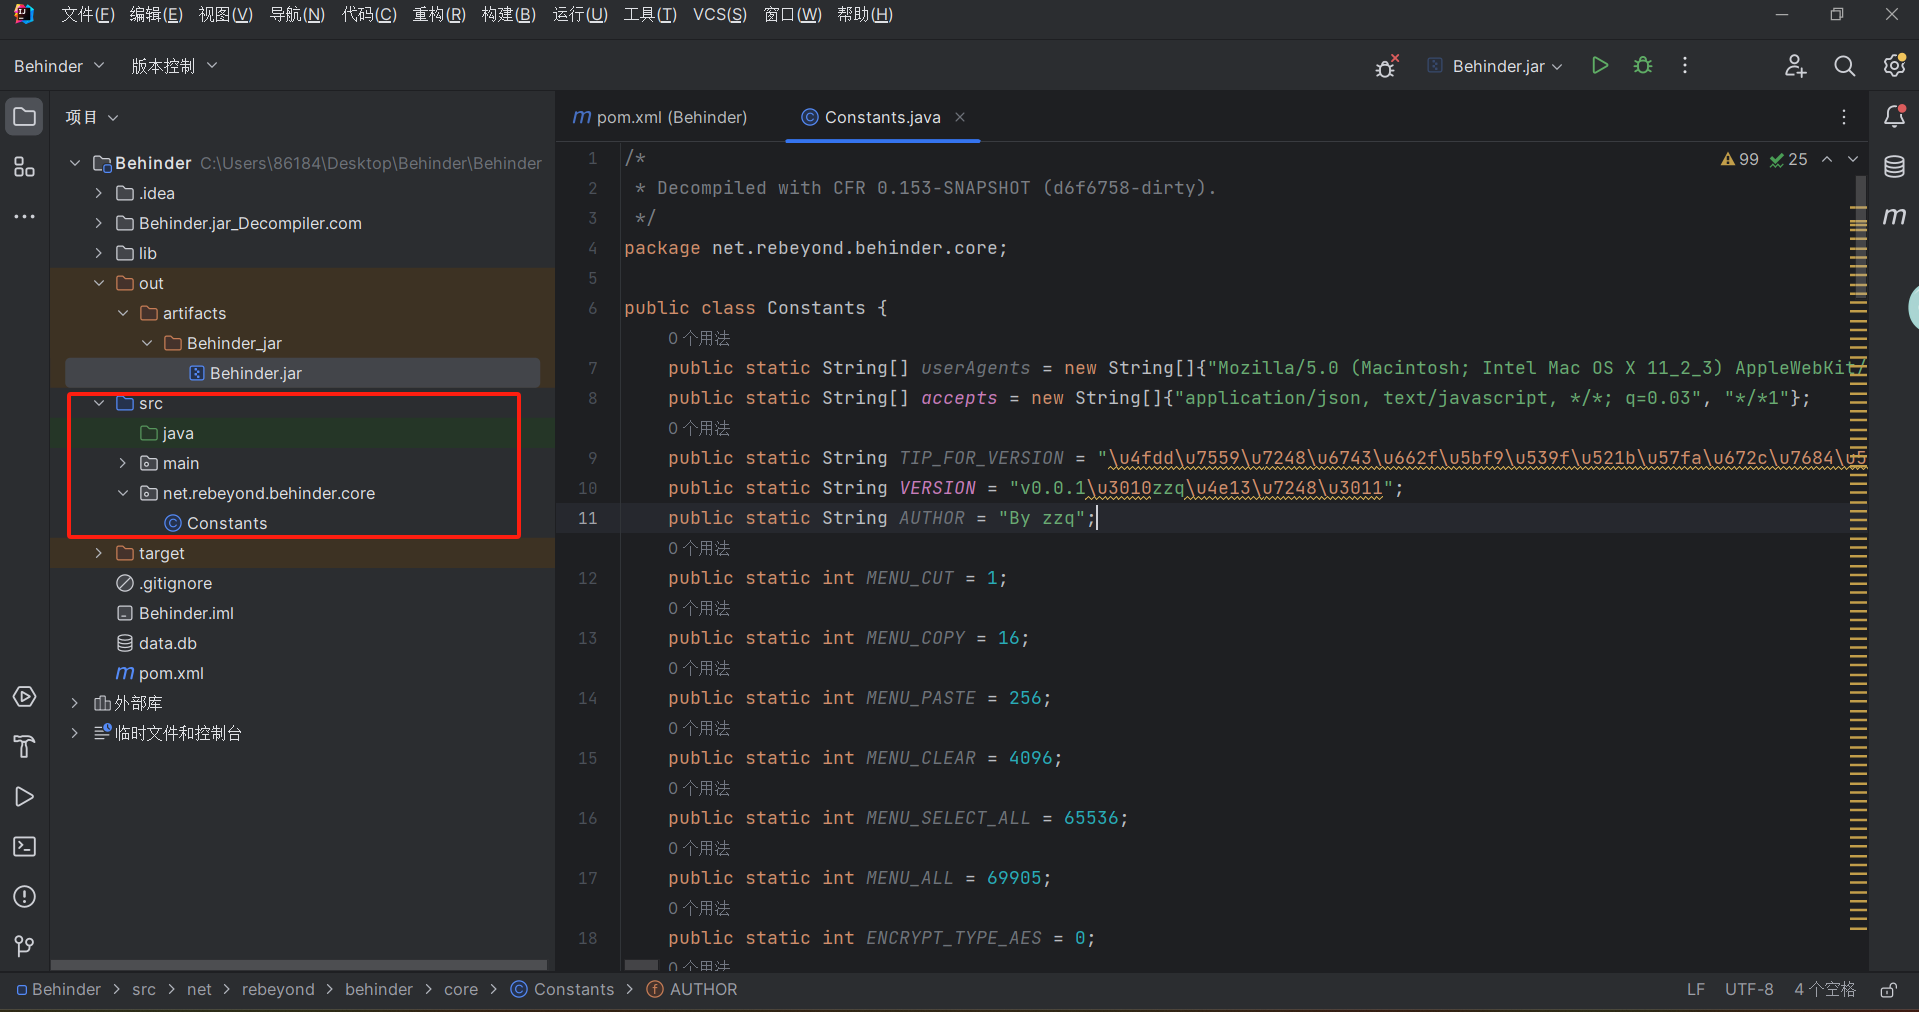Collapse the out folder
1919x1012 pixels.
(98, 283)
